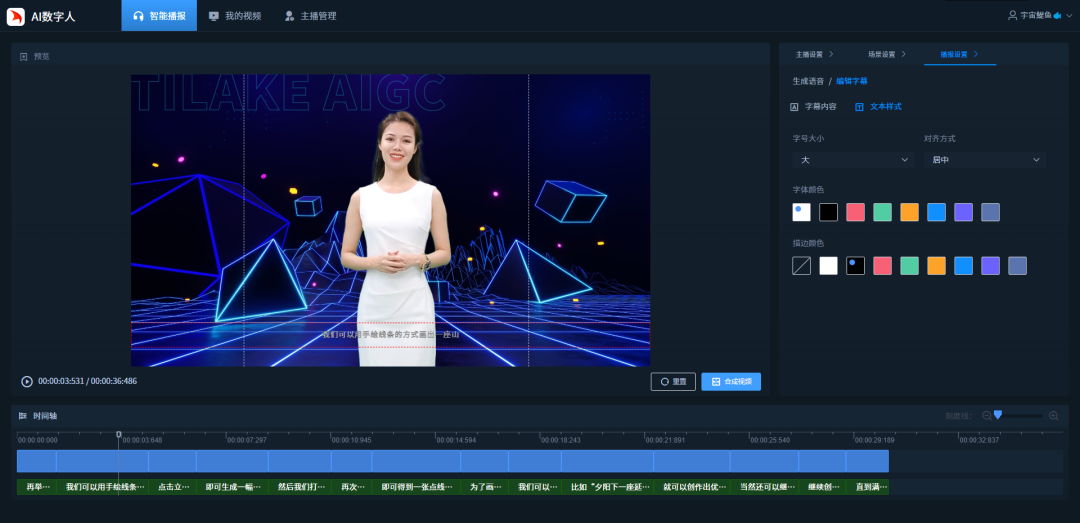The width and height of the screenshot is (1080, 523).
Task: Select subtitle clip 然后我们打…
Action: 300,487
